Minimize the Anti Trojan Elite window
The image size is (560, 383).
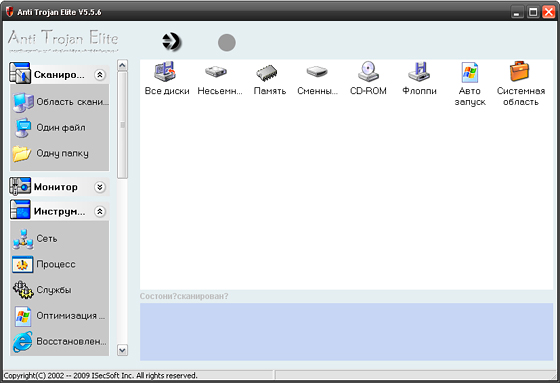point(516,12)
